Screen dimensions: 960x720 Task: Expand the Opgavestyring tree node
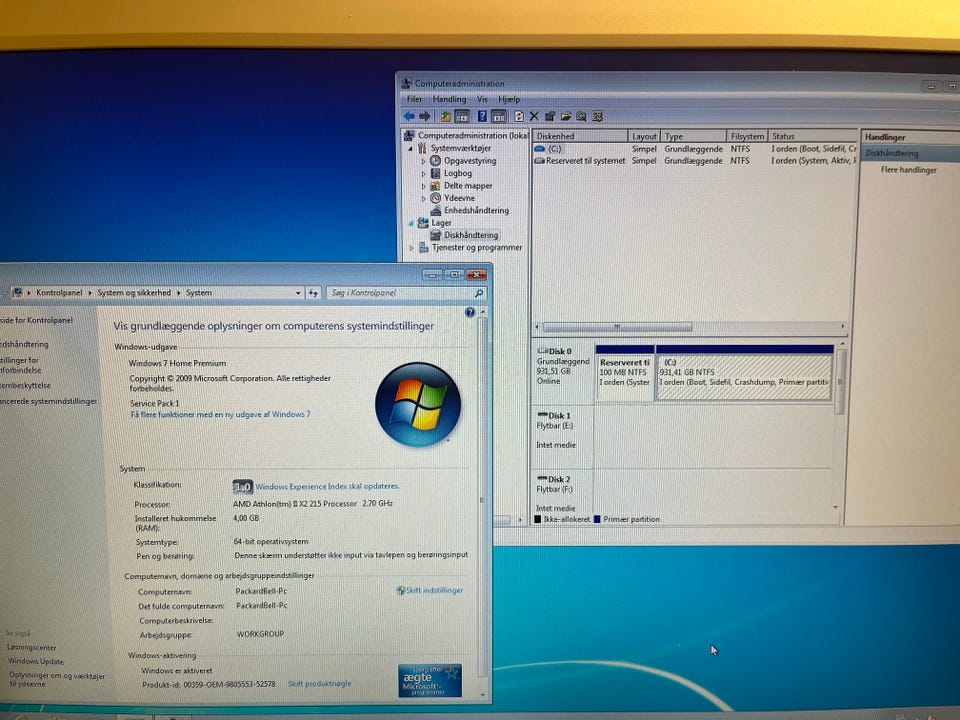pyautogui.click(x=423, y=161)
